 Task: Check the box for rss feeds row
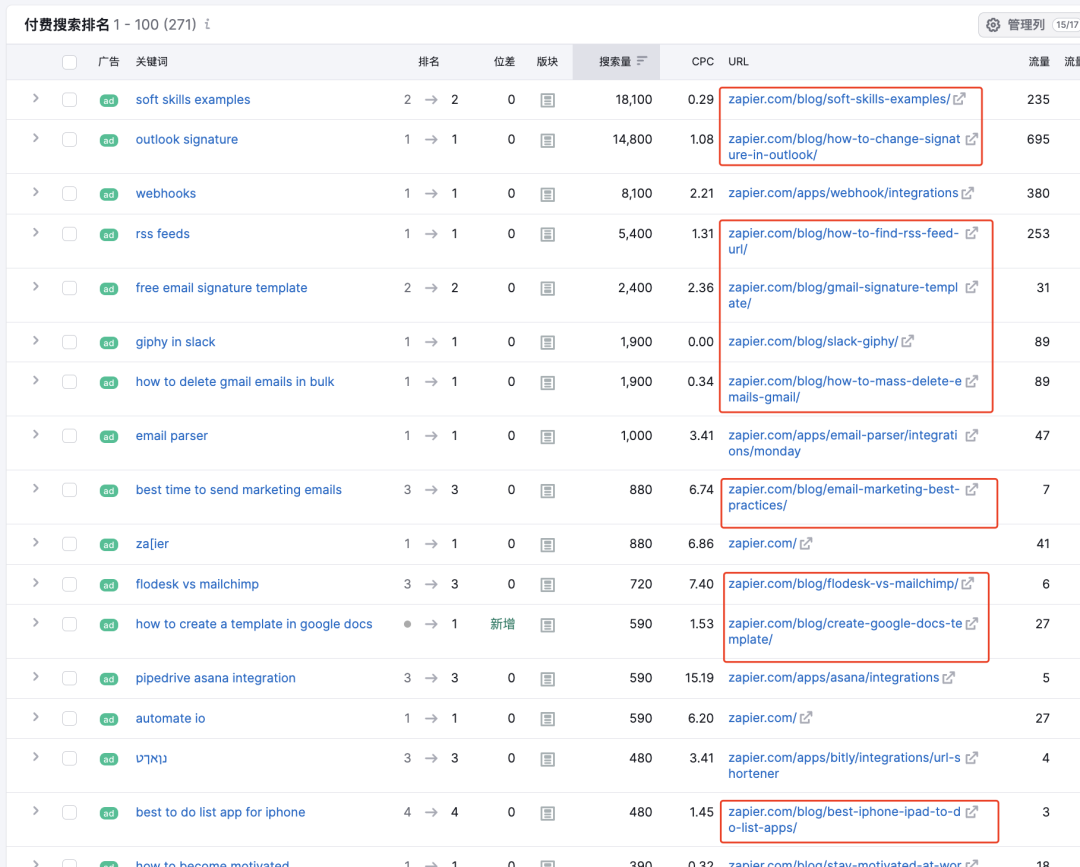click(x=70, y=234)
